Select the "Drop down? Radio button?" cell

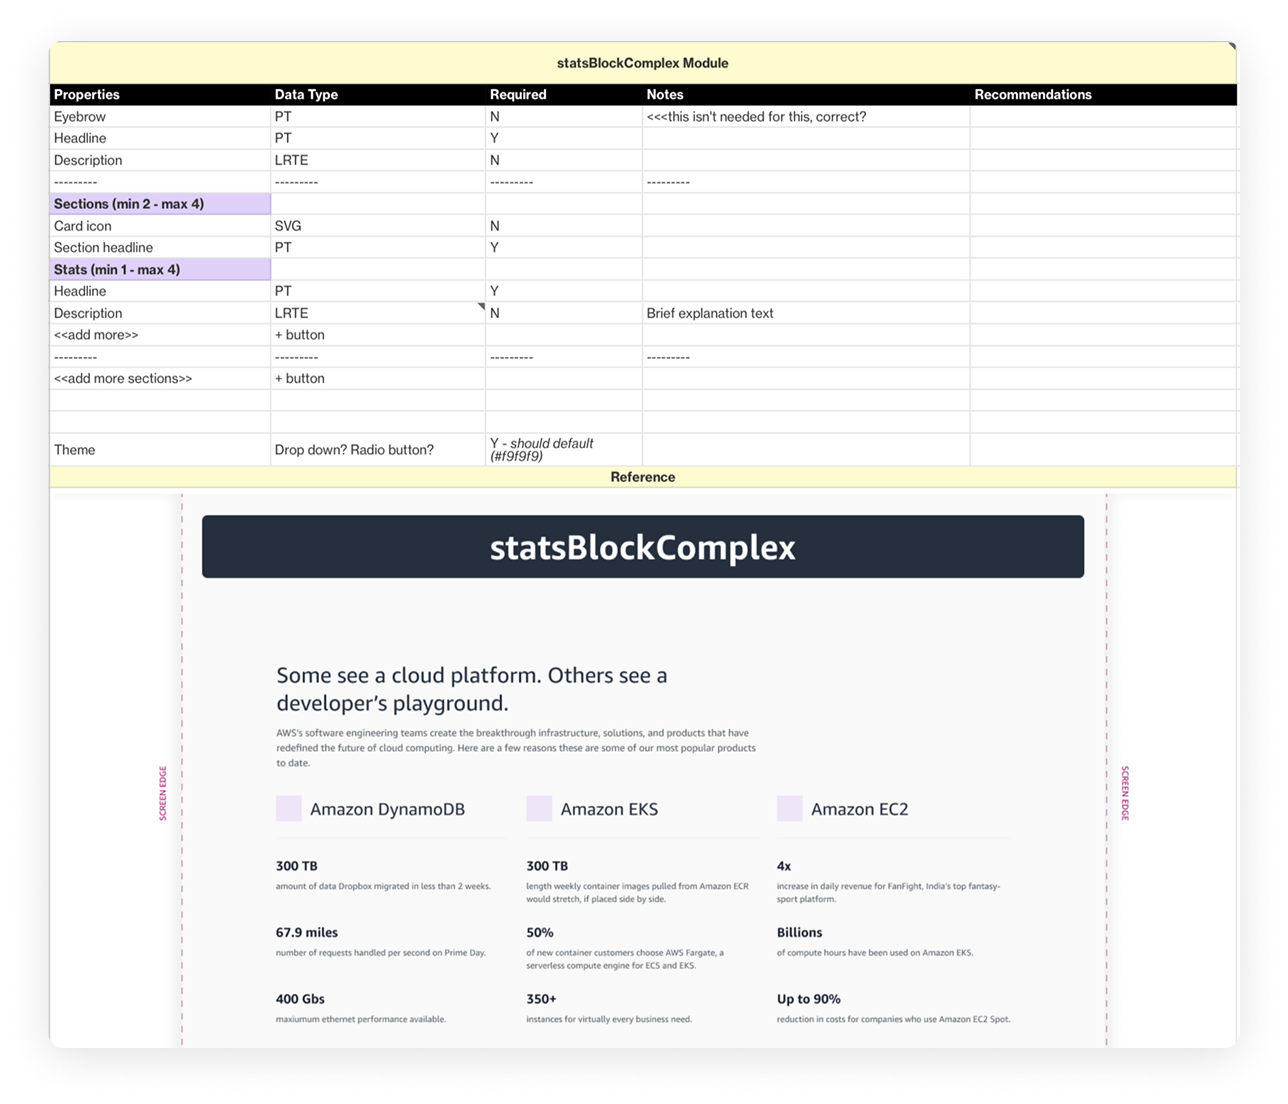pyautogui.click(x=378, y=449)
